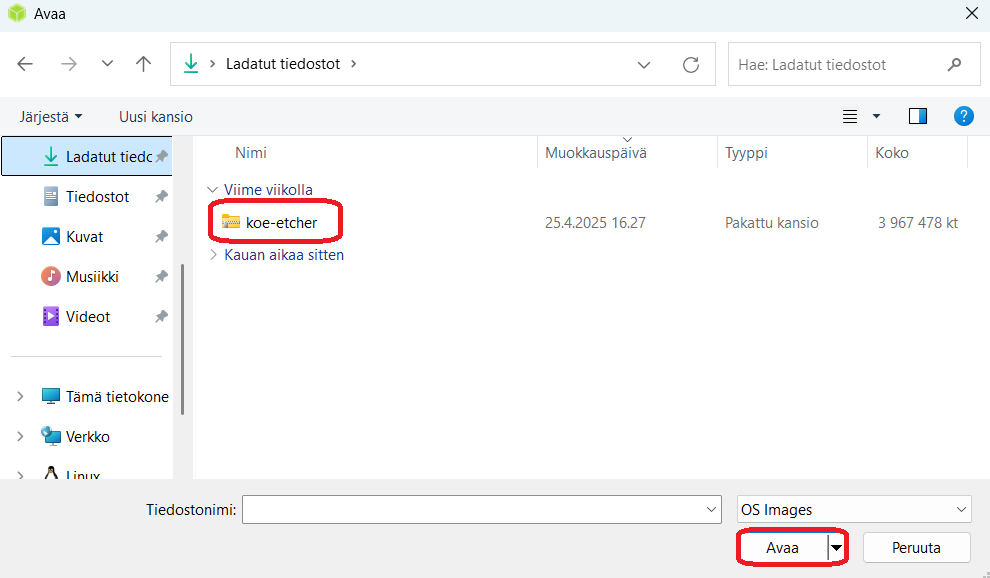The image size is (990, 578).
Task: Open the Musiikki sidebar folder
Action: pyautogui.click(x=92, y=277)
